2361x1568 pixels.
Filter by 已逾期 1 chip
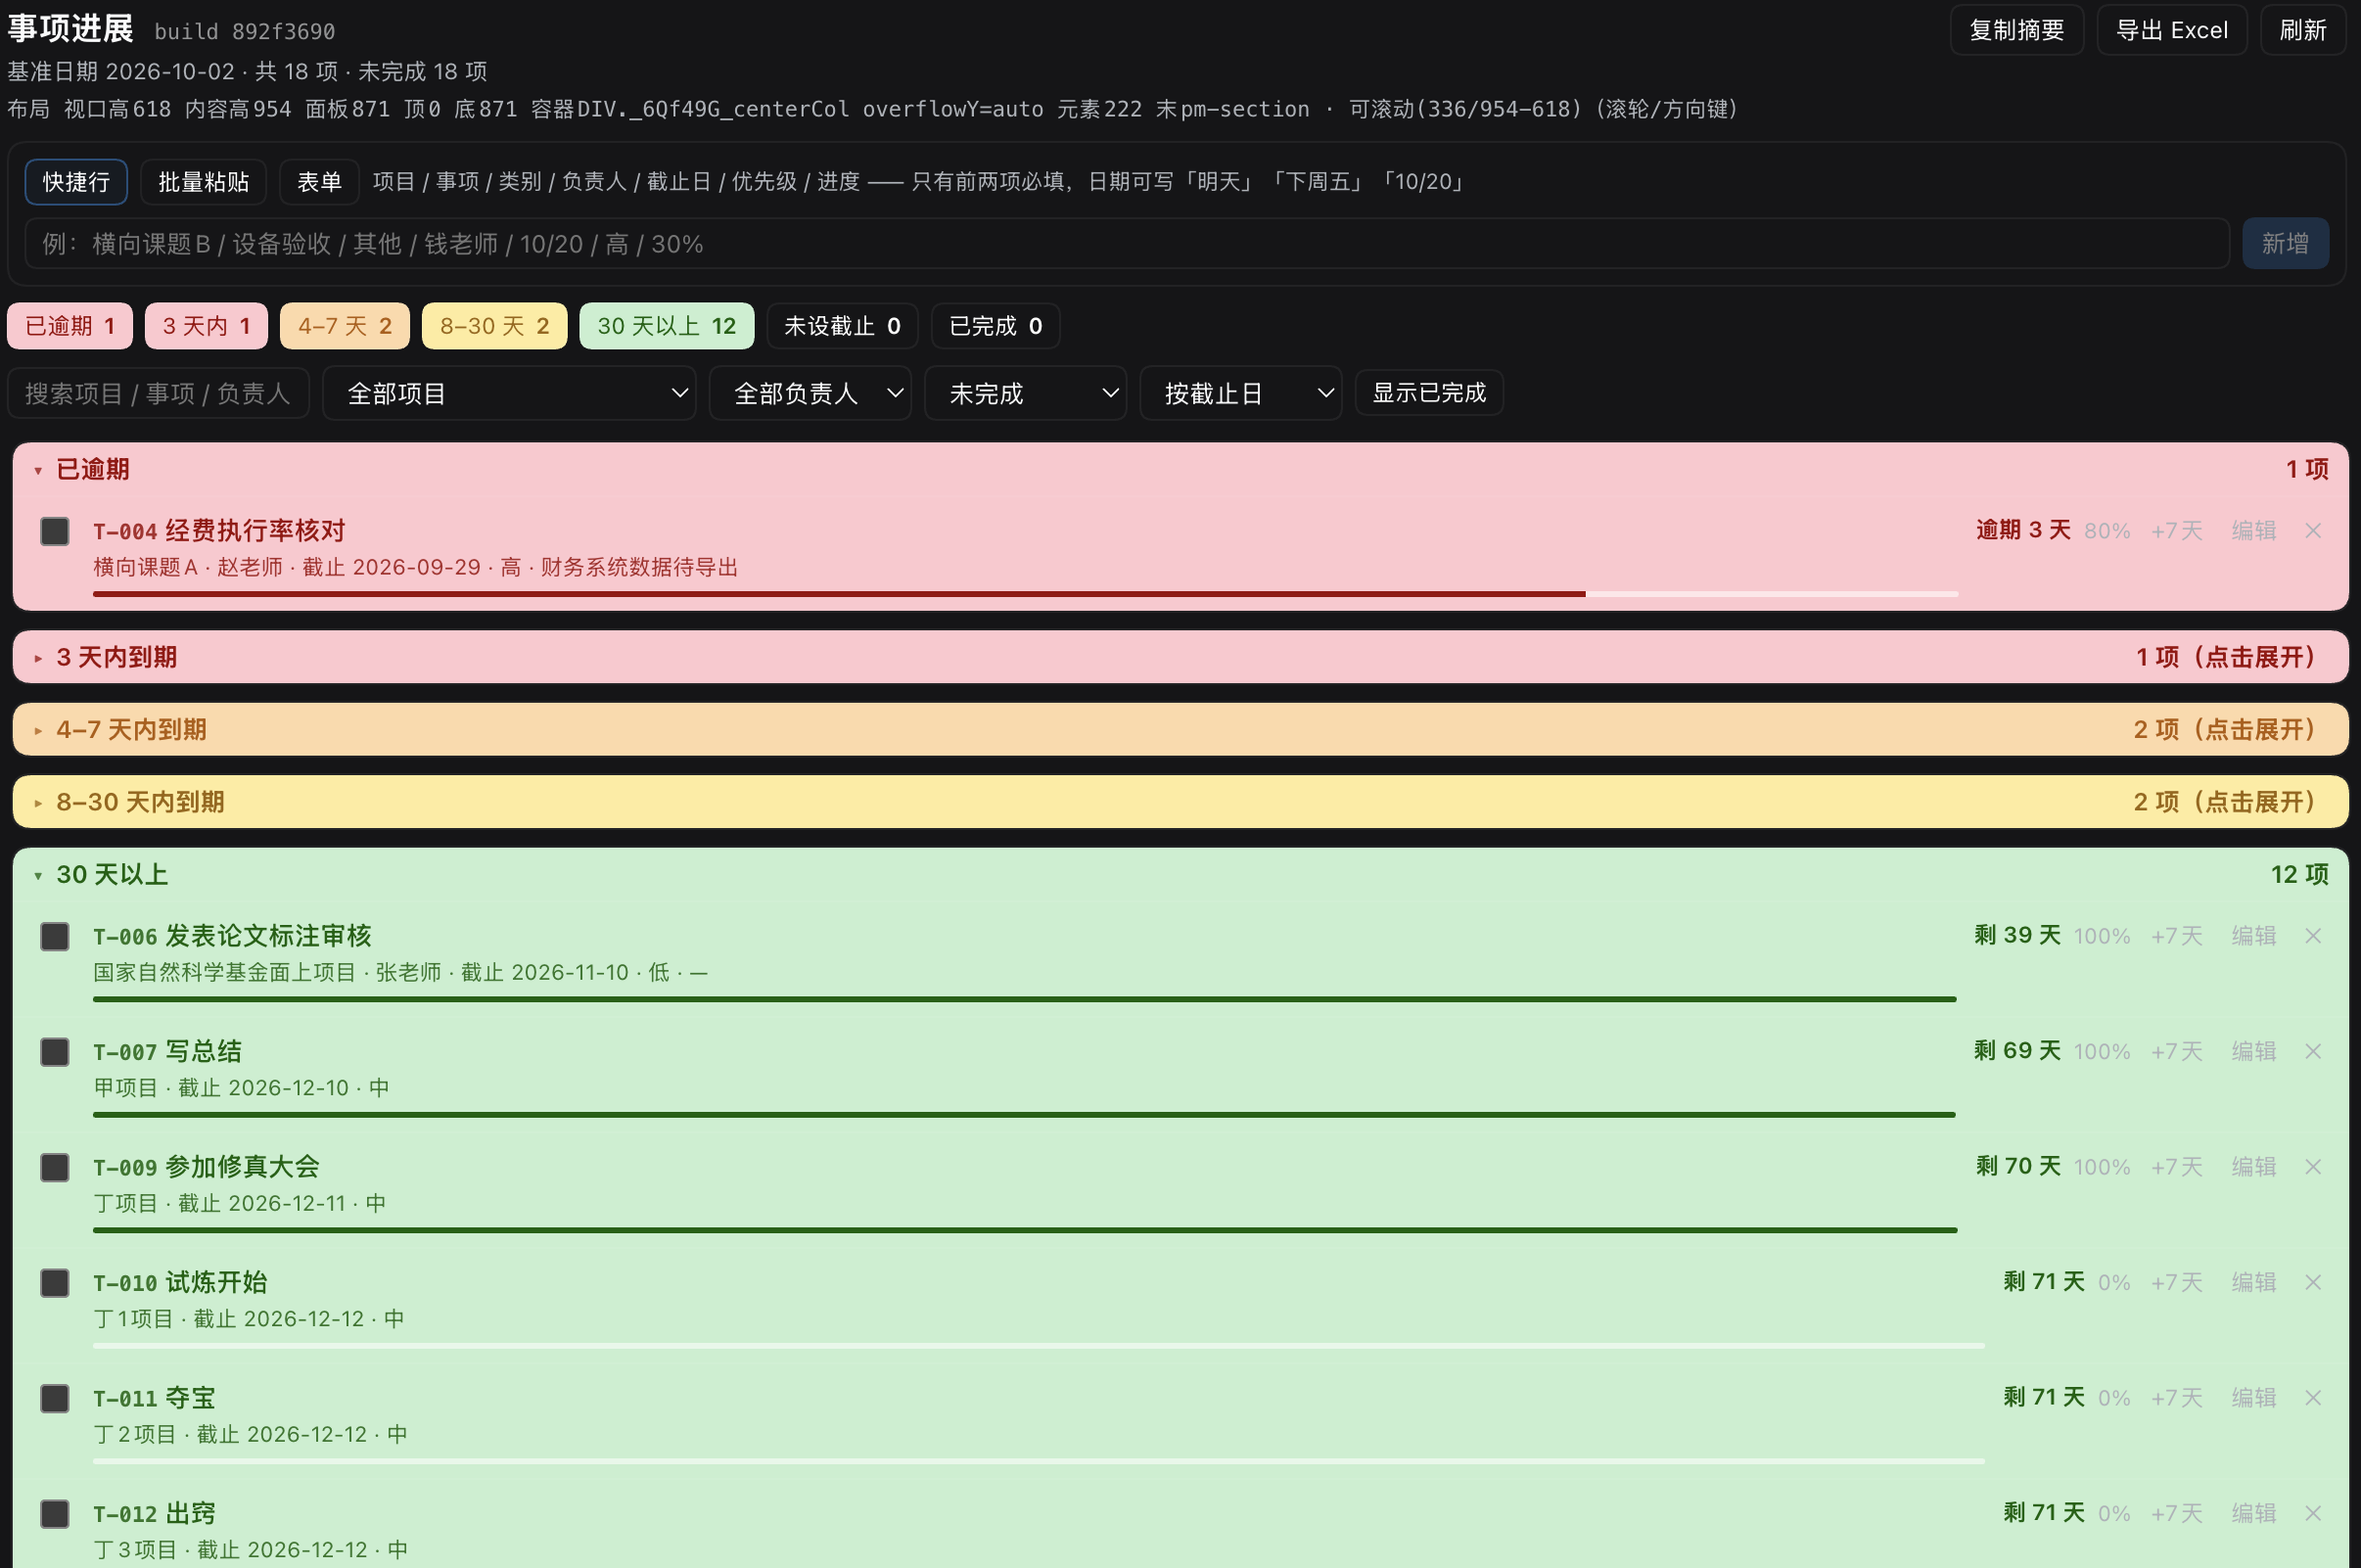[x=70, y=326]
